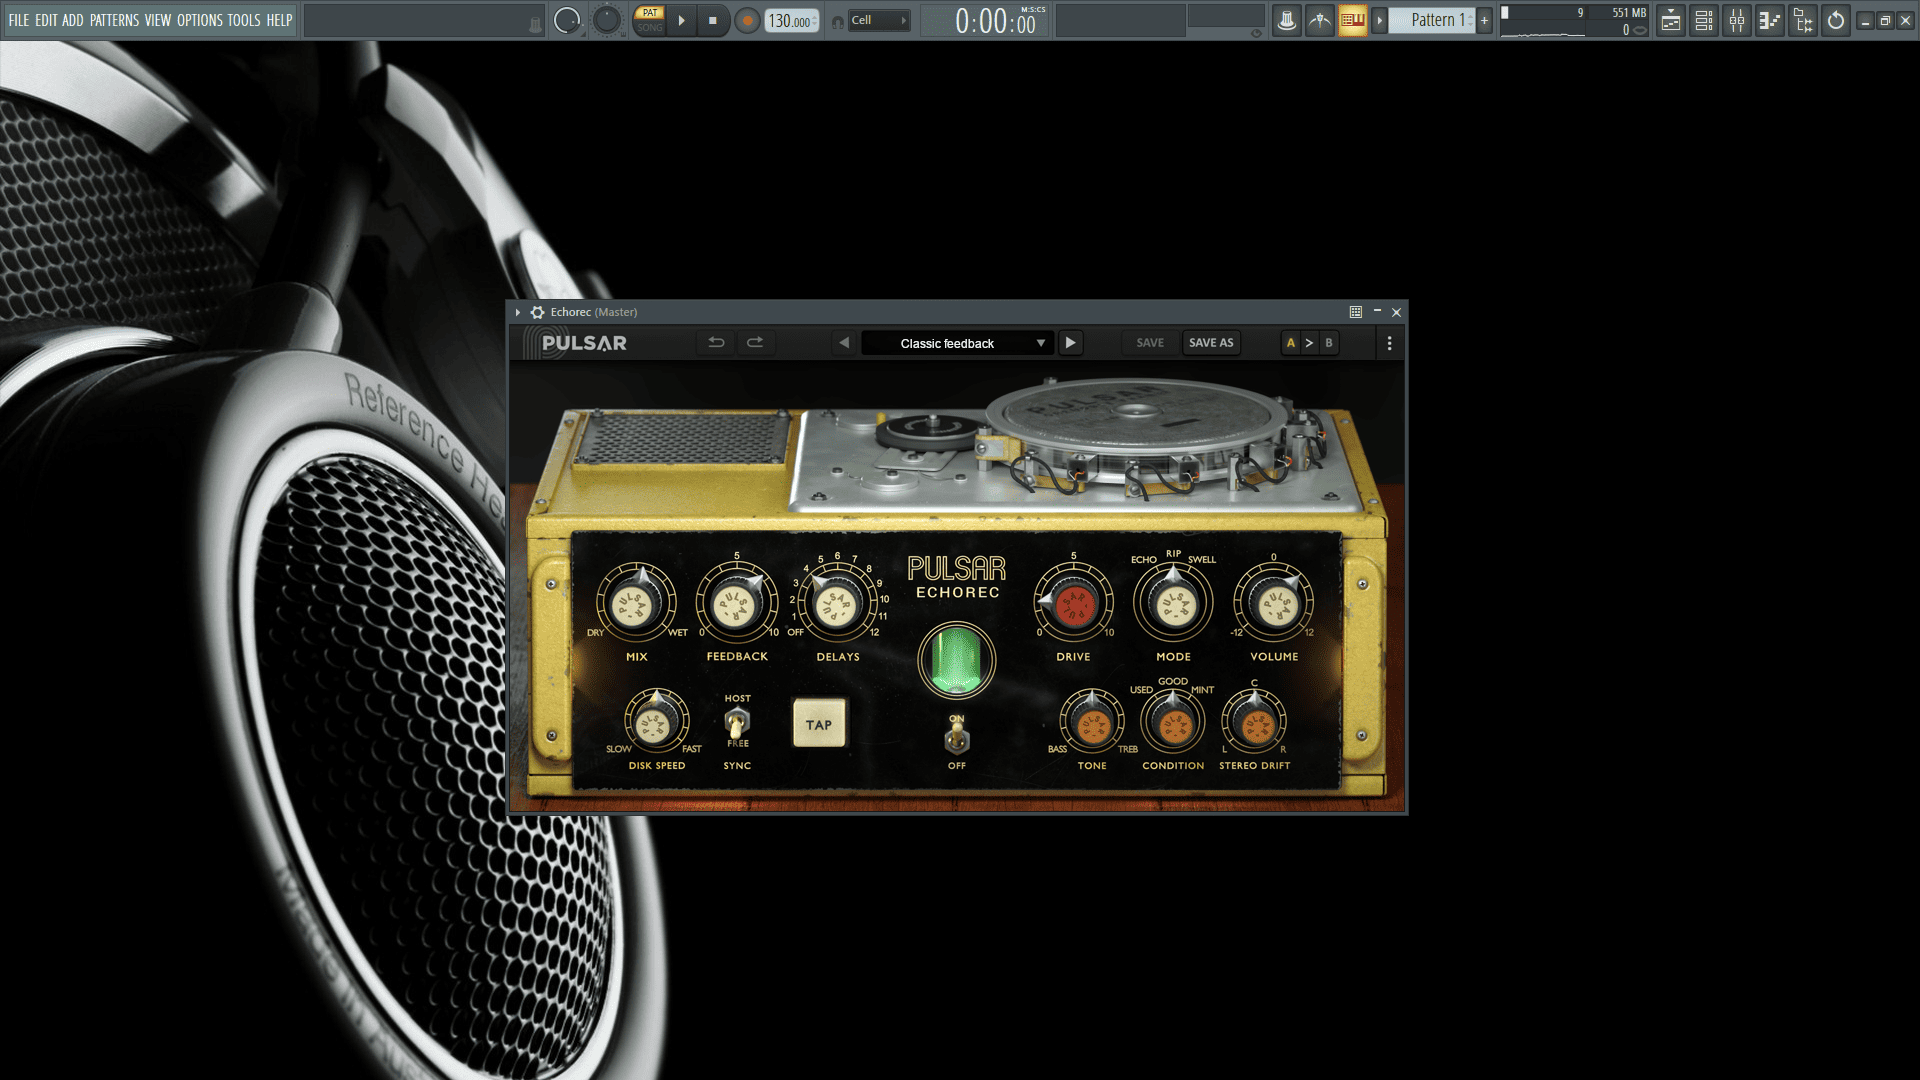Toggle the snap magnet icon
The width and height of the screenshot is (1920, 1080).
(838, 21)
